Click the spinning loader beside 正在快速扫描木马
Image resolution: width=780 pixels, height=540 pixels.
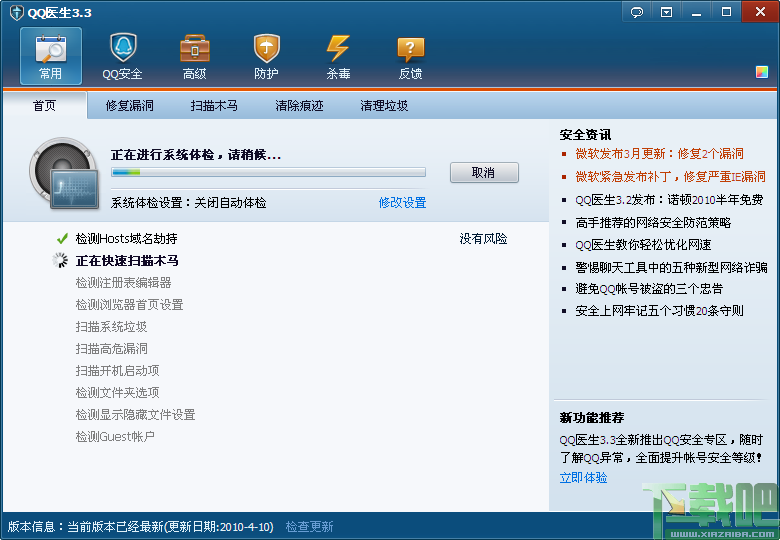[x=60, y=260]
